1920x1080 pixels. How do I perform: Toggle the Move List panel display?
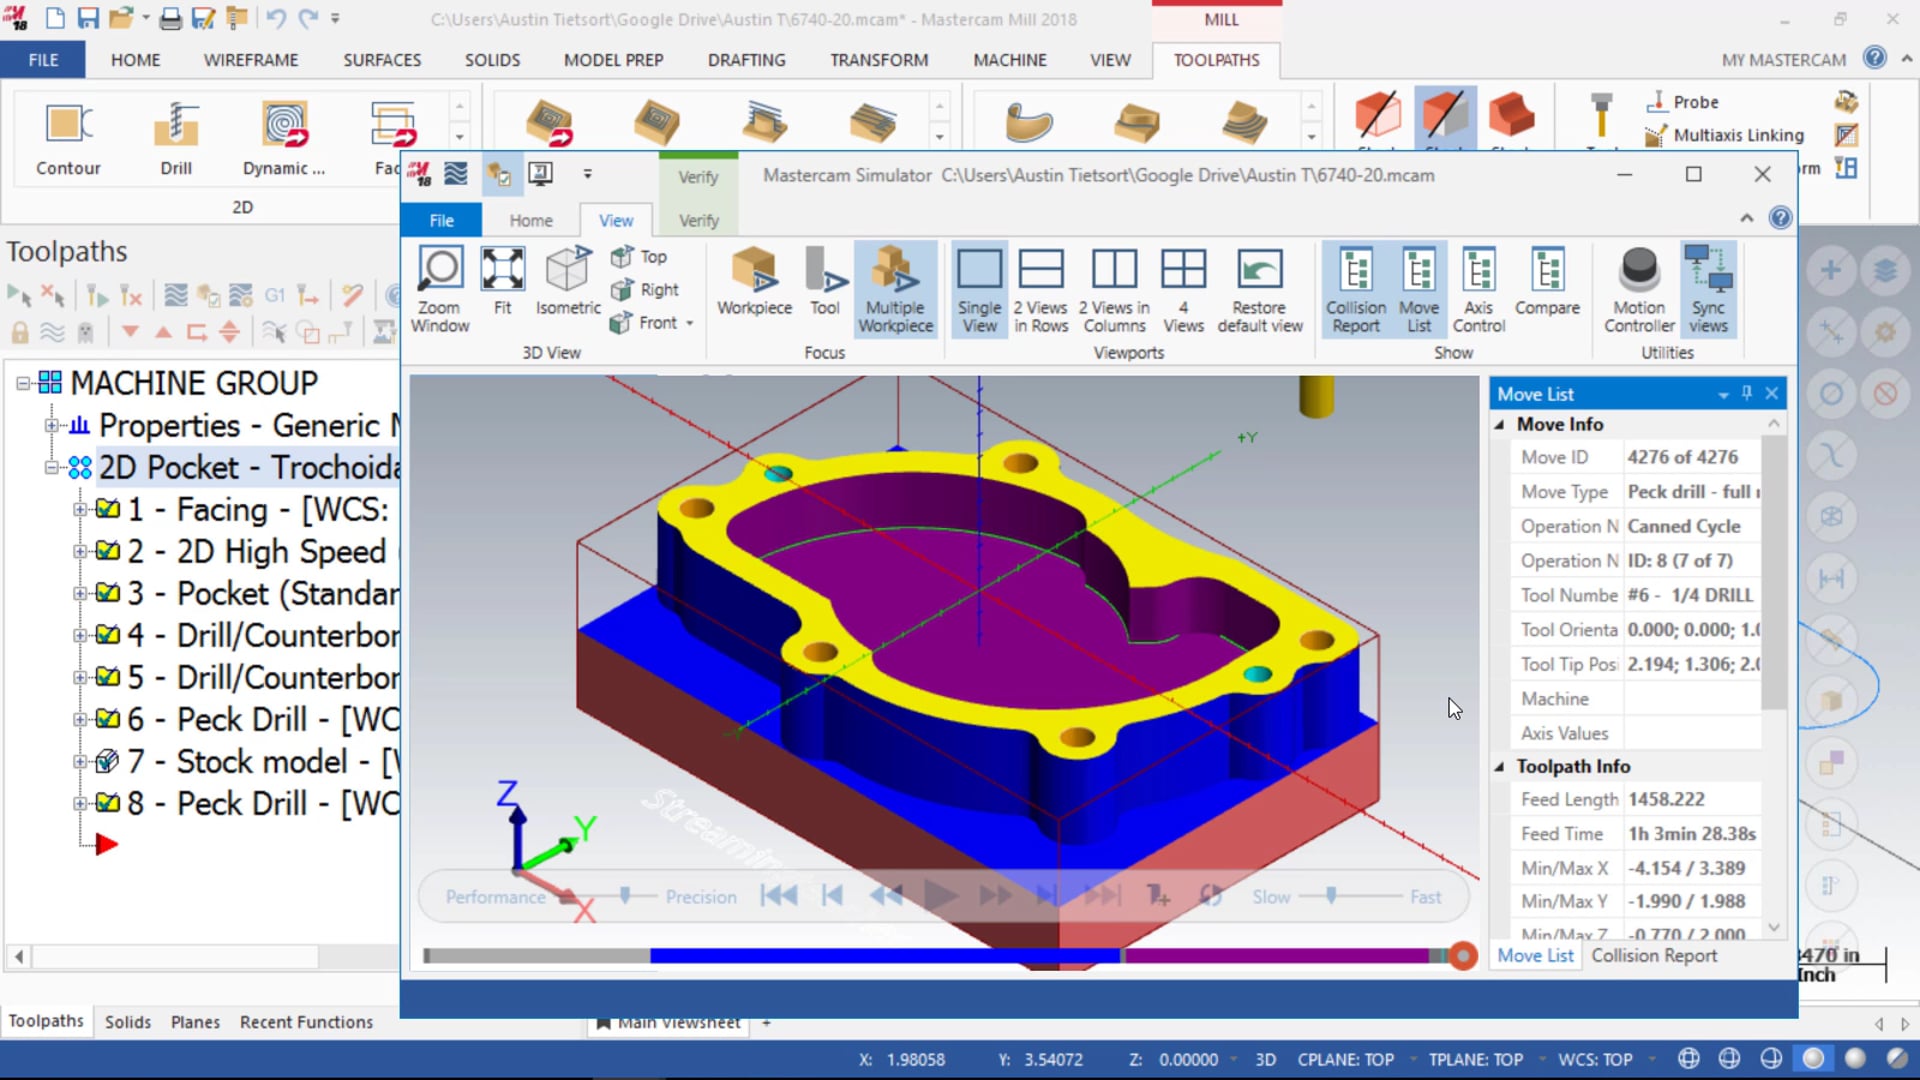[1419, 289]
